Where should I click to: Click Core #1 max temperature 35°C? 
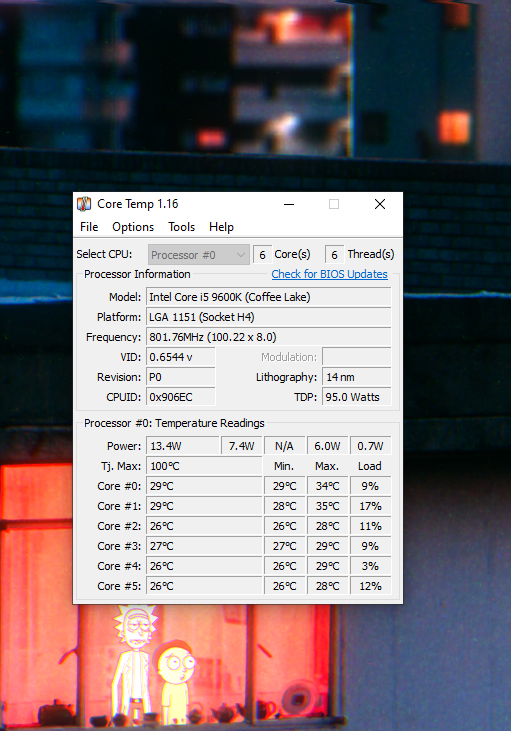pos(327,506)
